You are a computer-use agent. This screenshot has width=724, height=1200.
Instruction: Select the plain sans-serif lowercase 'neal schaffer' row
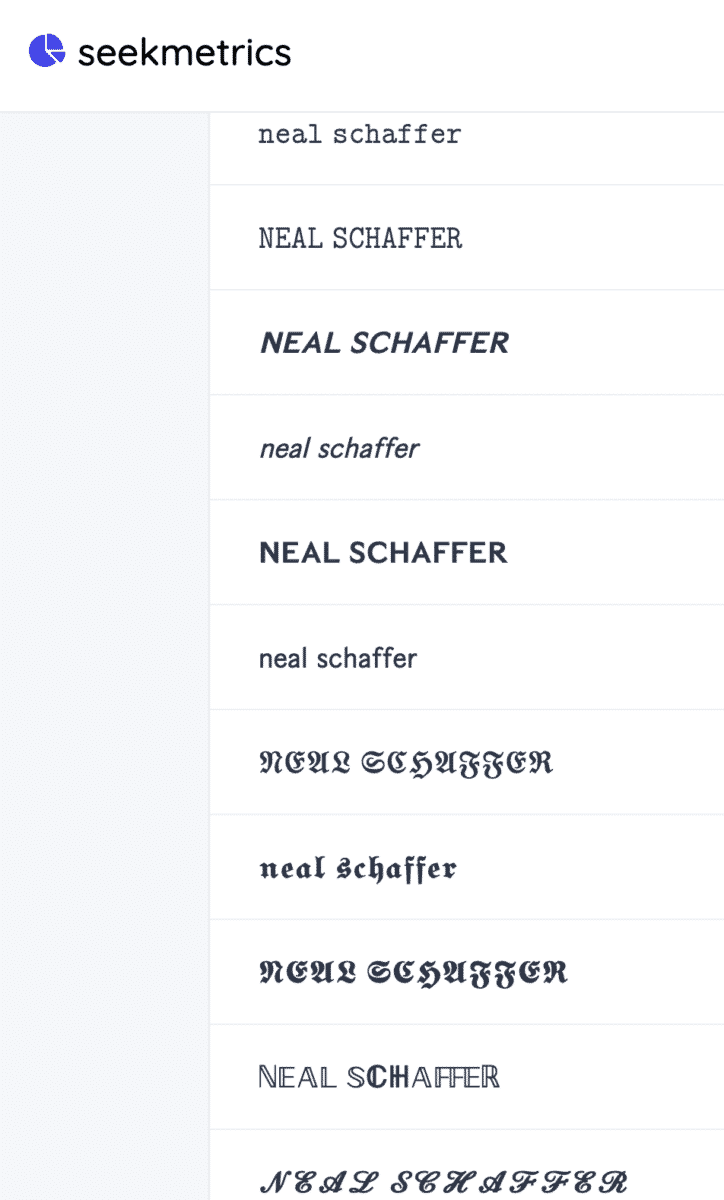coord(338,658)
